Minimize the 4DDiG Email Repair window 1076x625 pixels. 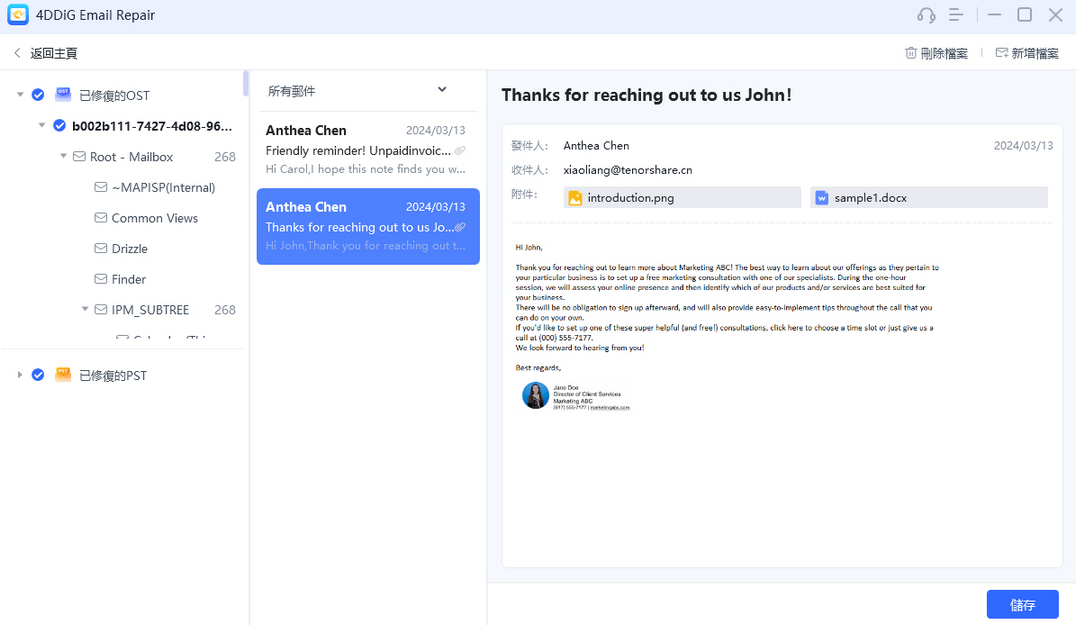point(994,14)
